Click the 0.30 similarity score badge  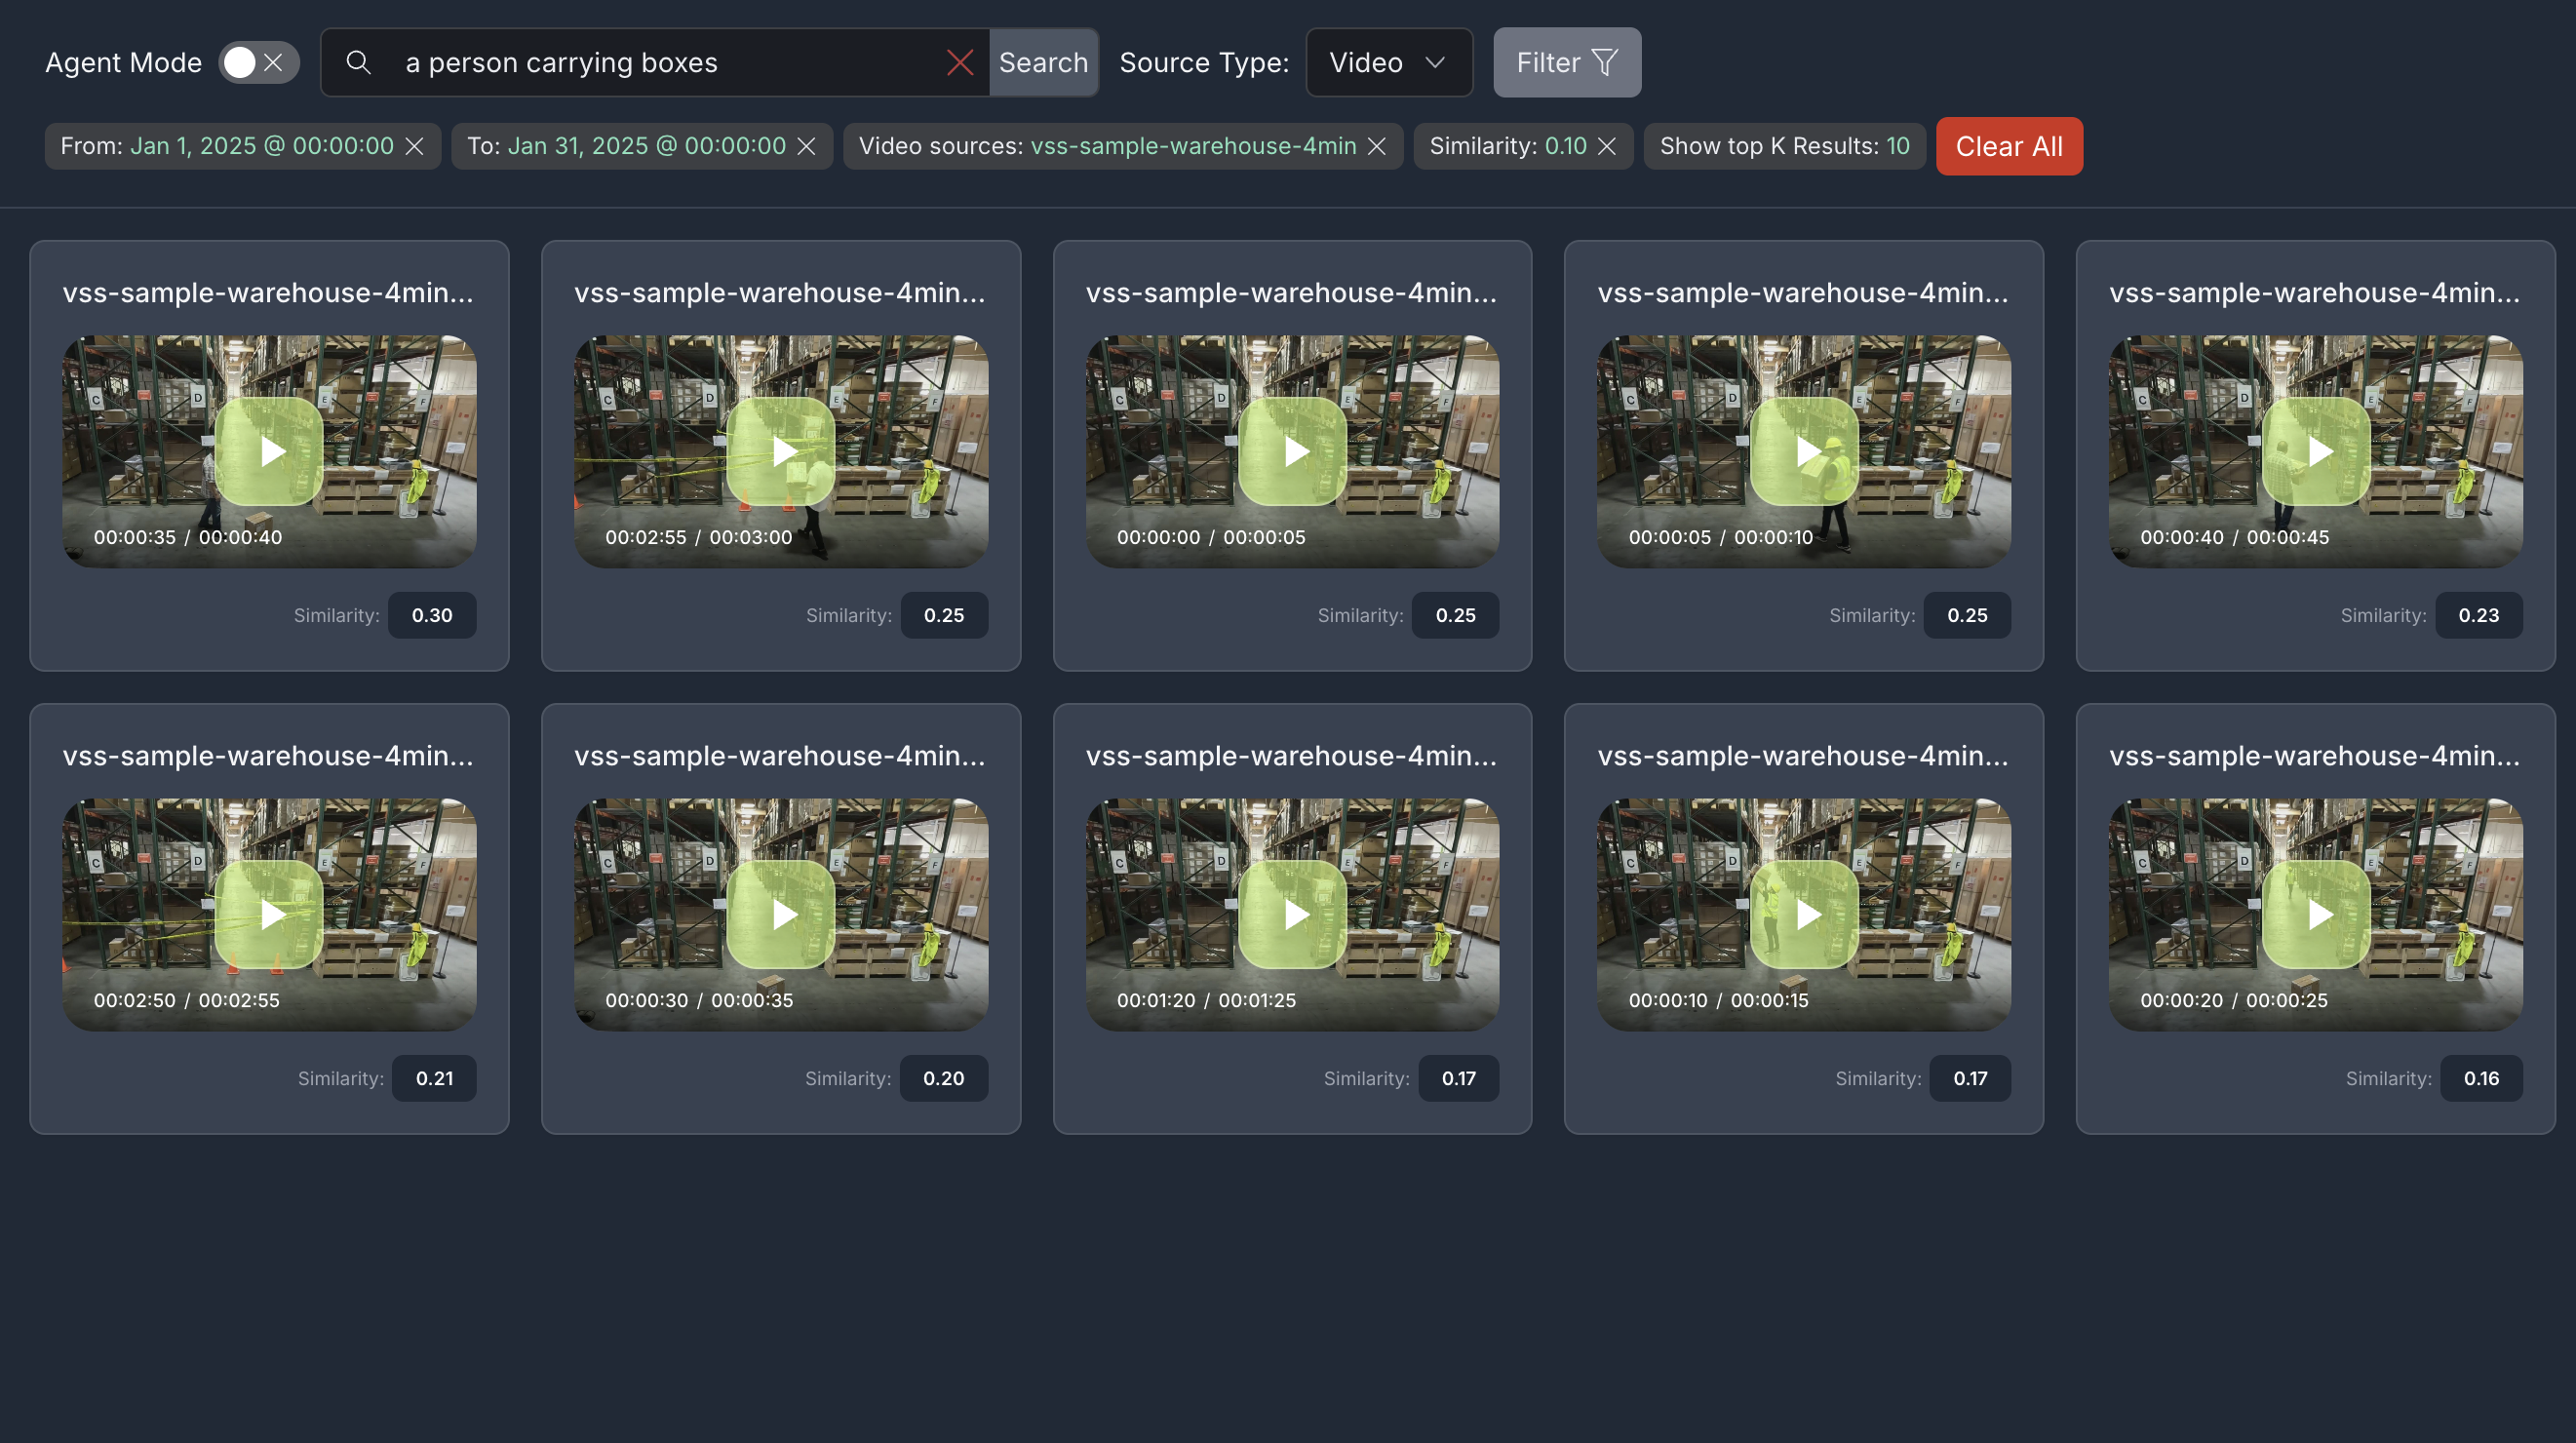pyautogui.click(x=432, y=615)
